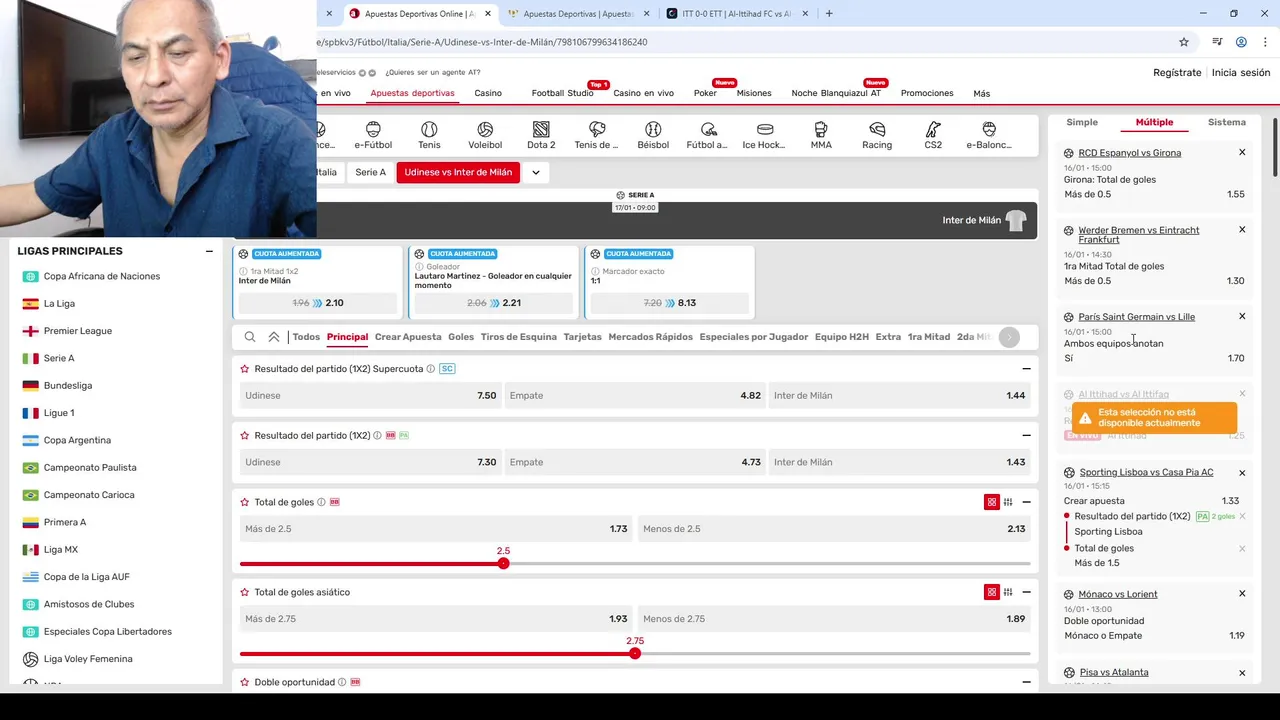Open the Bundesliga league link
Viewport: 1280px width, 720px height.
coord(68,385)
